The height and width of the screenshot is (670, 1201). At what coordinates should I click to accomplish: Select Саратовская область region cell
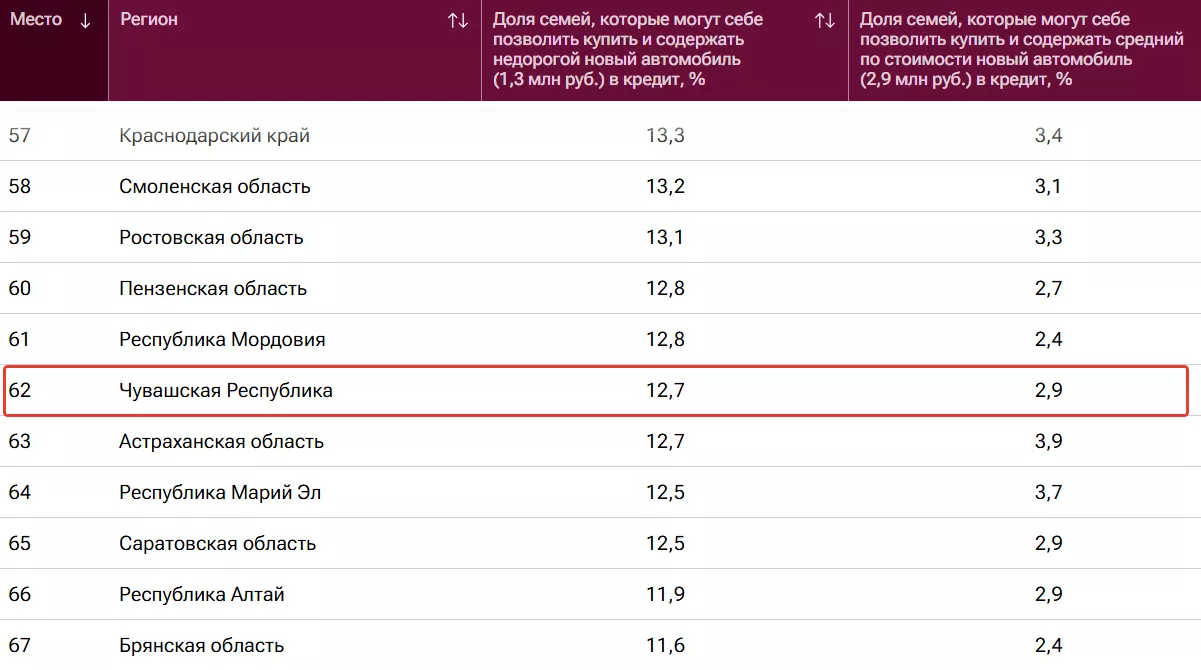click(217, 544)
